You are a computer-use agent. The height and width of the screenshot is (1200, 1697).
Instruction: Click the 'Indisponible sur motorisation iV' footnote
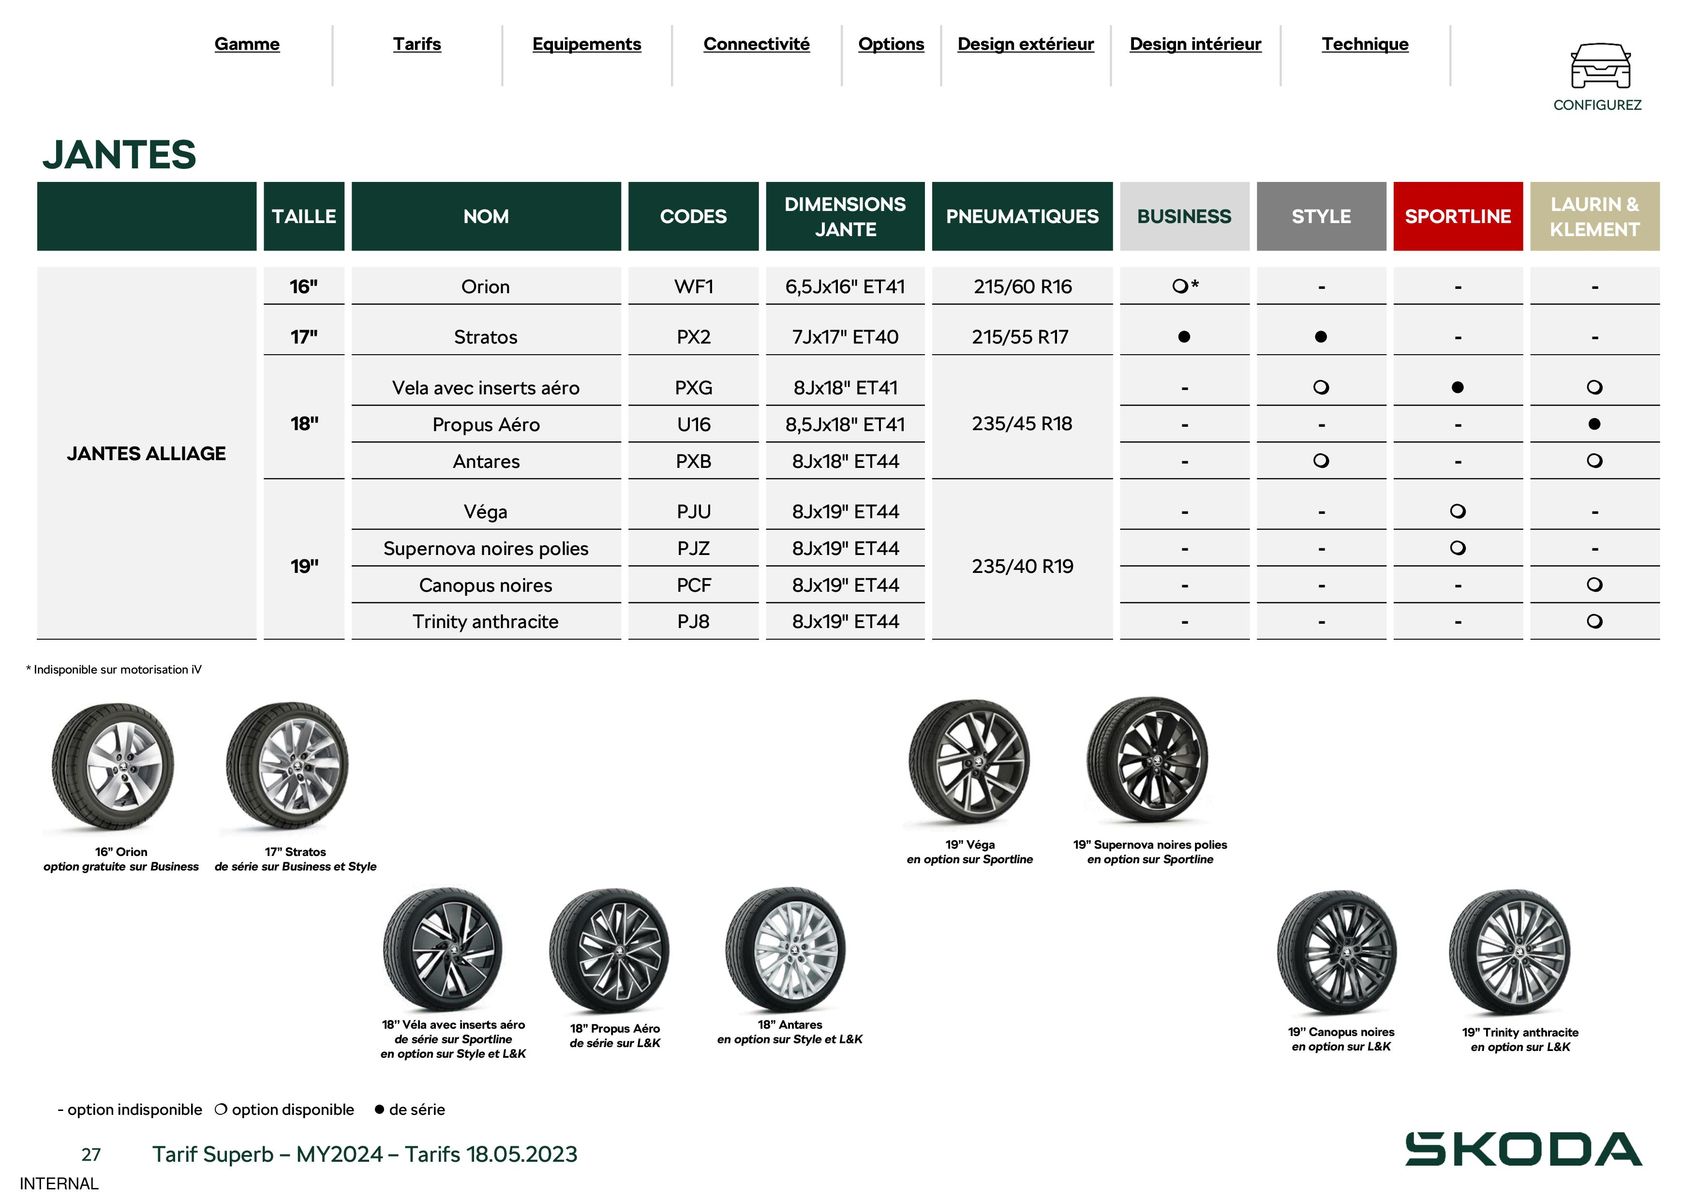click(x=114, y=670)
